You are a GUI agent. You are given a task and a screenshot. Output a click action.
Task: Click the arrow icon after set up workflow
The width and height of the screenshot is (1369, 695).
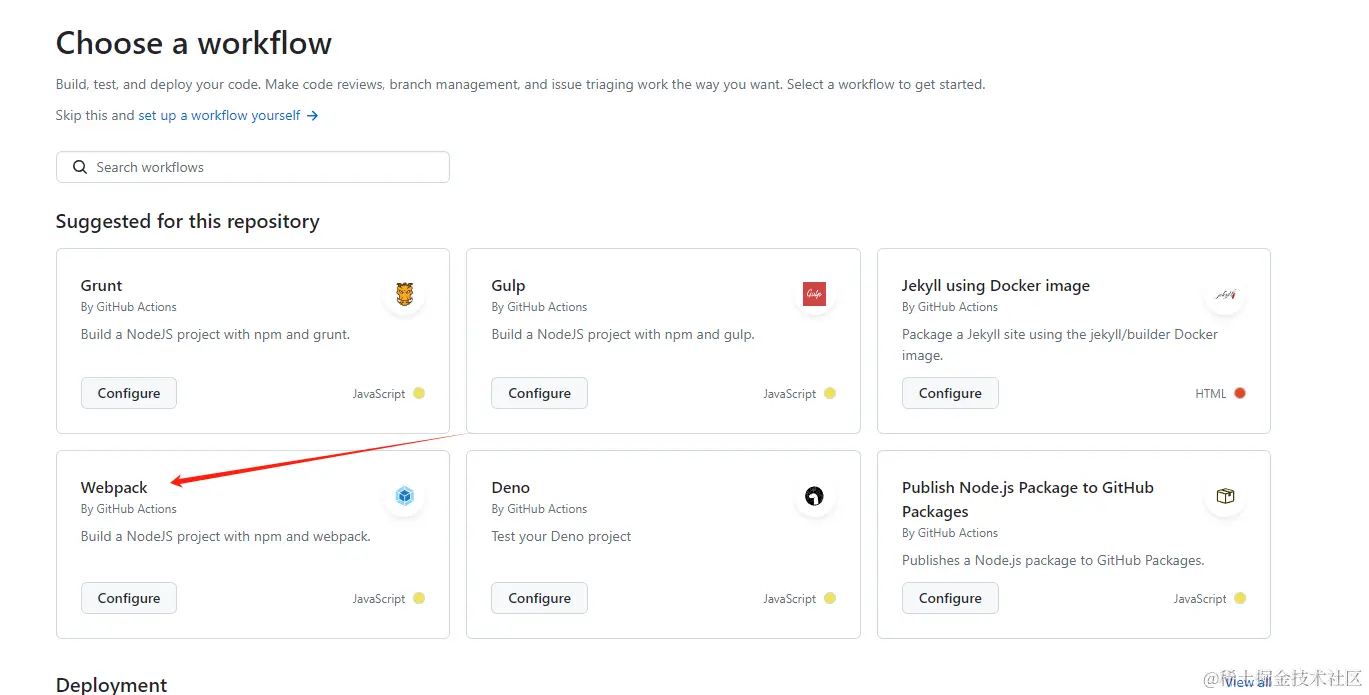pyautogui.click(x=312, y=116)
